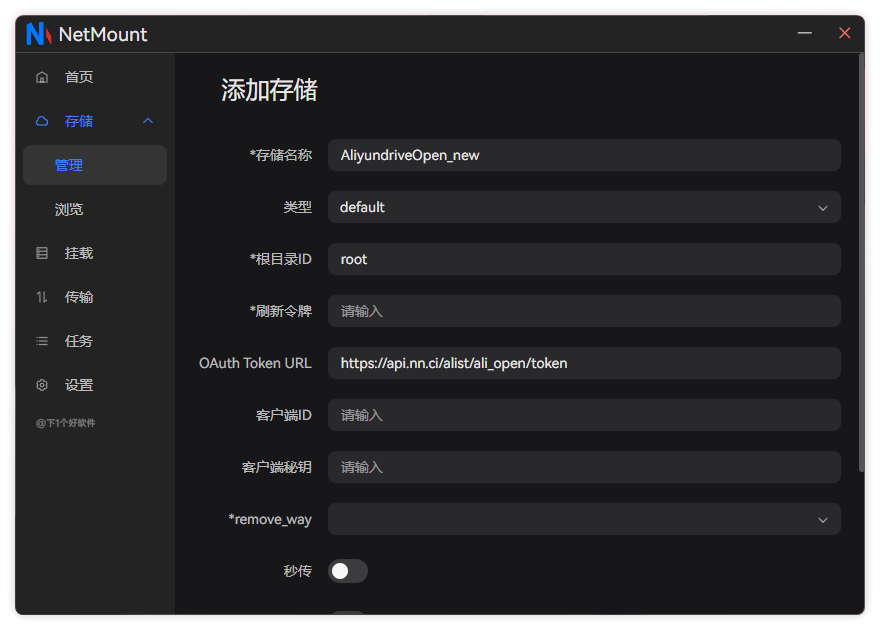Click the 添加存储 page heading
Screen dimensions: 880x630
(x=269, y=90)
